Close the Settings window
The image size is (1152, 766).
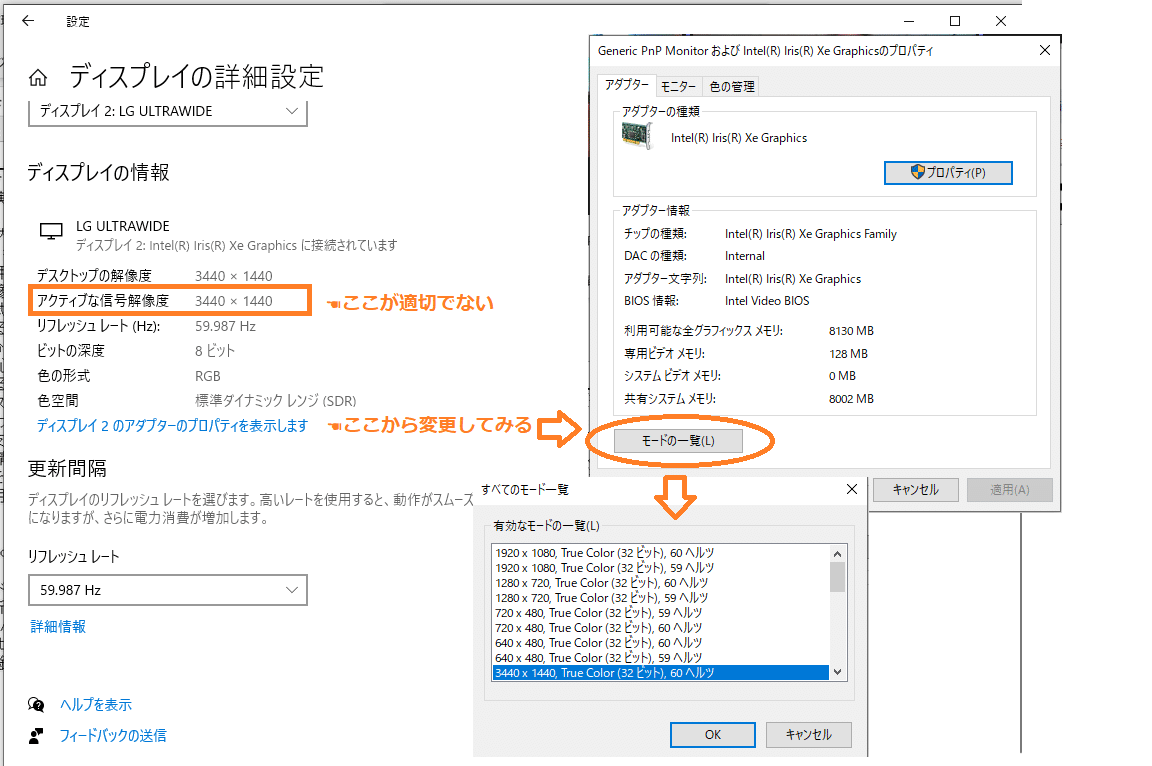tap(1001, 21)
